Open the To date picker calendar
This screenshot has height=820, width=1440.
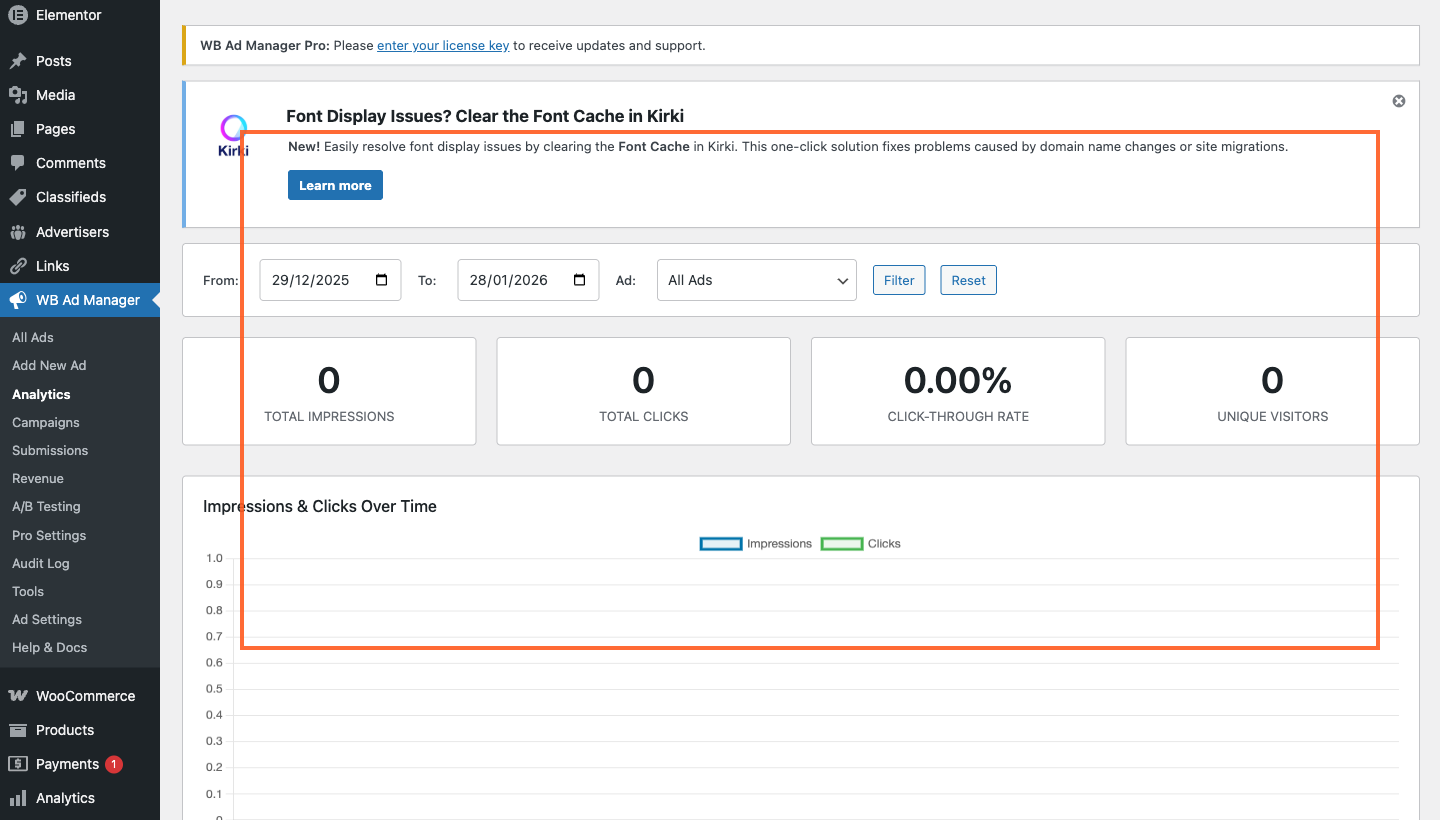pos(579,280)
